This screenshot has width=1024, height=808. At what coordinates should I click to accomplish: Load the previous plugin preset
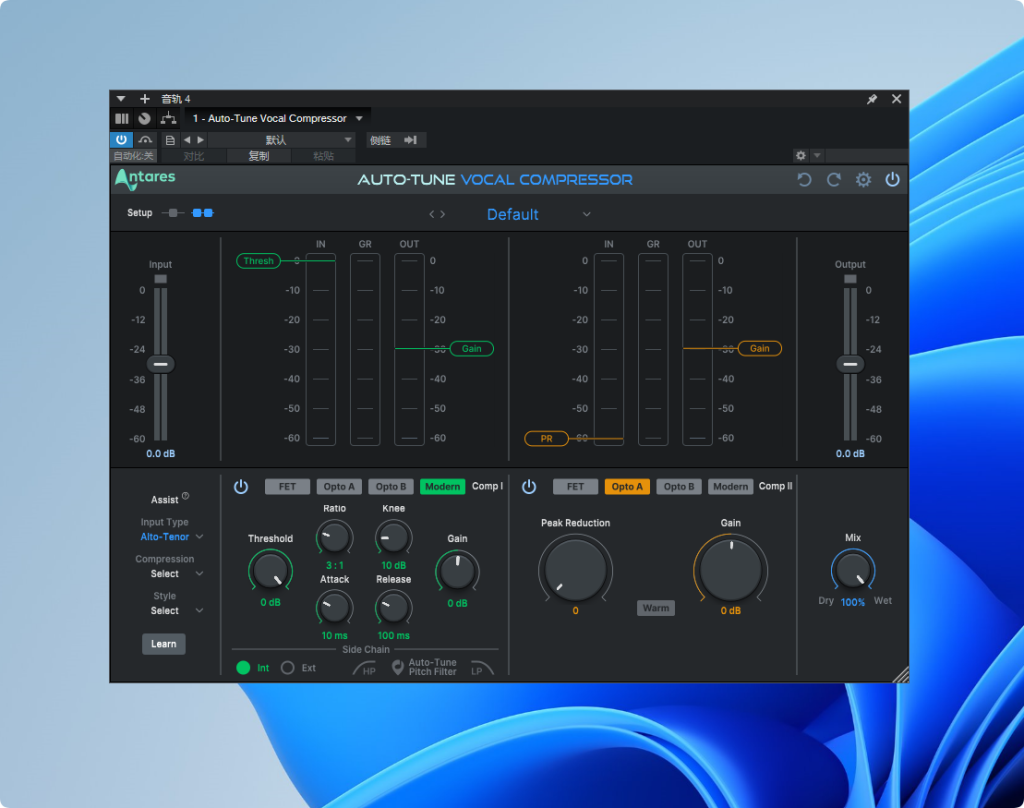click(432, 214)
